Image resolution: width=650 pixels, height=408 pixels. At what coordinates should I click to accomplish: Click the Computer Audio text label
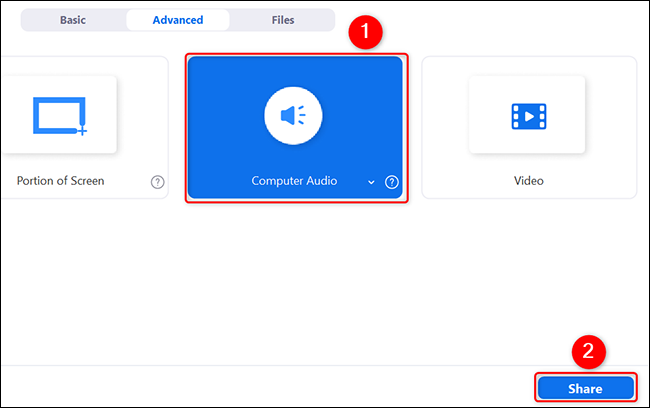coord(294,182)
